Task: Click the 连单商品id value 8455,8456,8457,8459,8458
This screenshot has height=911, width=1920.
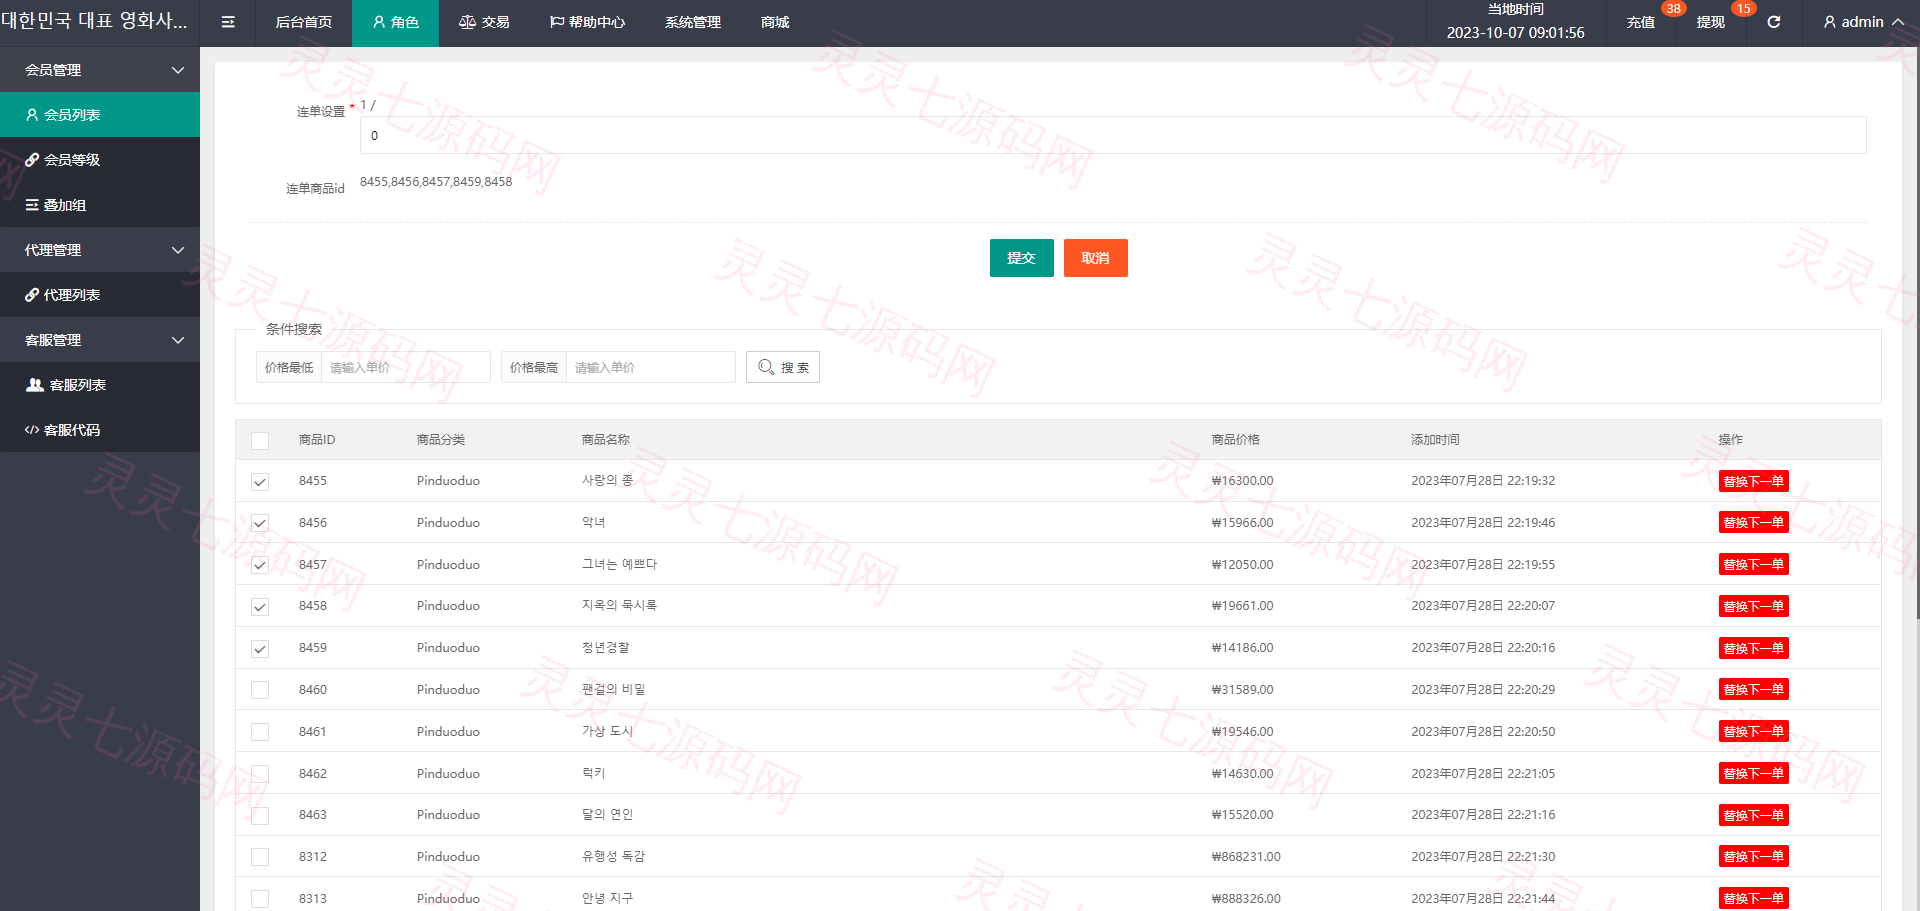Action: tap(436, 182)
